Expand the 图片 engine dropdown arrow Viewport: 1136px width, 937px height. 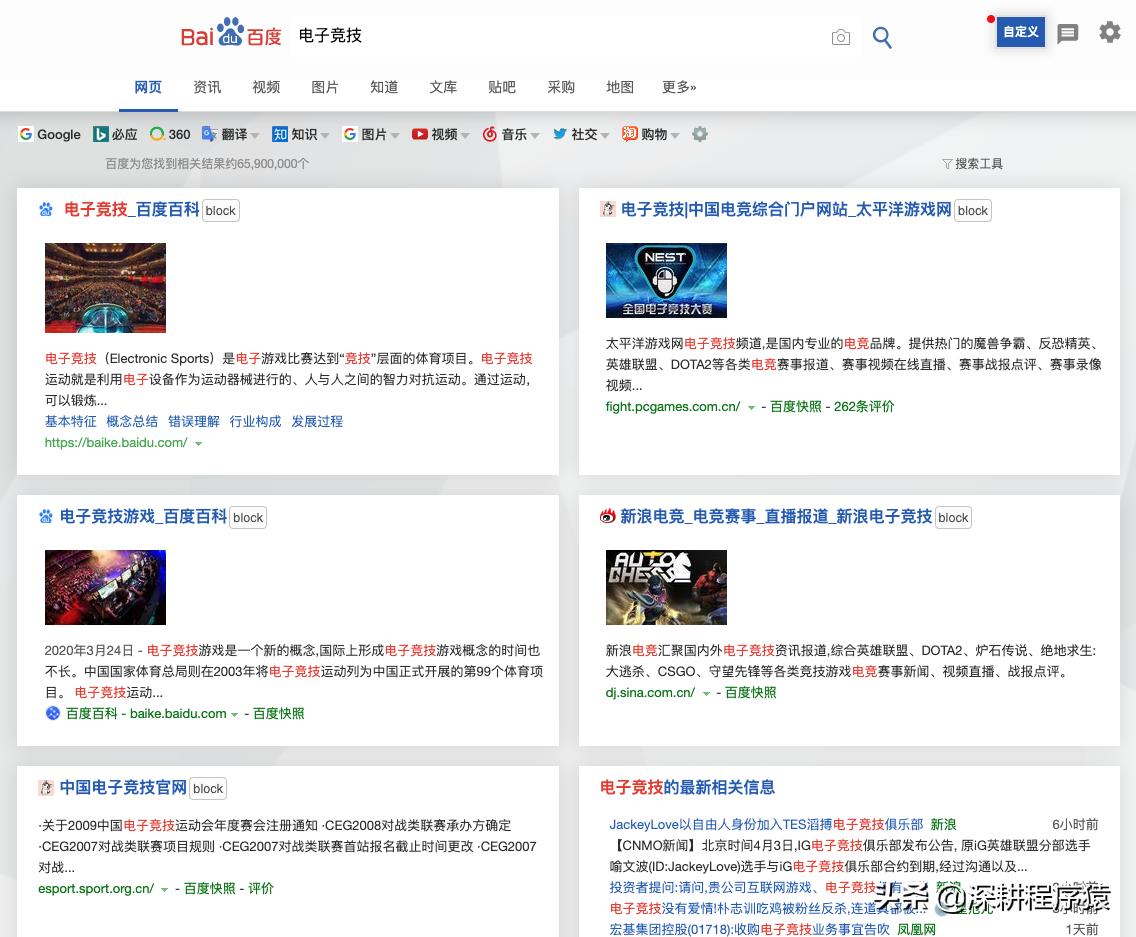[395, 136]
